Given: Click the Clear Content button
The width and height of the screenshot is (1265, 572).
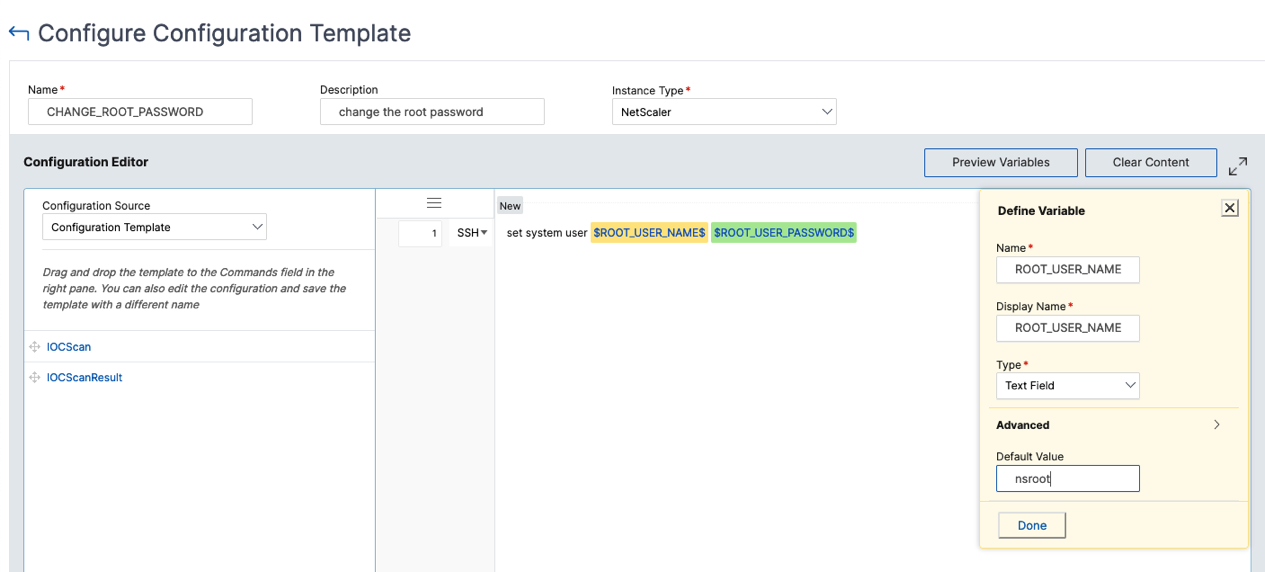Looking at the screenshot, I should [x=1151, y=162].
